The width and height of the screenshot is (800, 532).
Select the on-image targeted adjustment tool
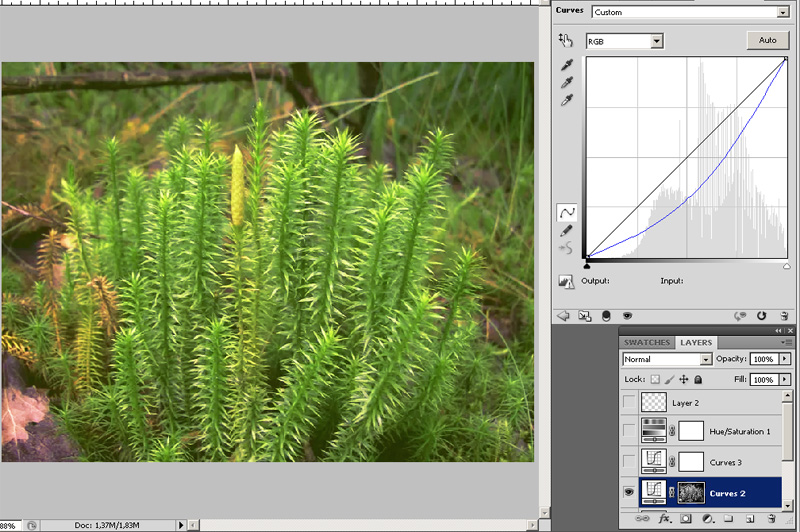point(567,41)
